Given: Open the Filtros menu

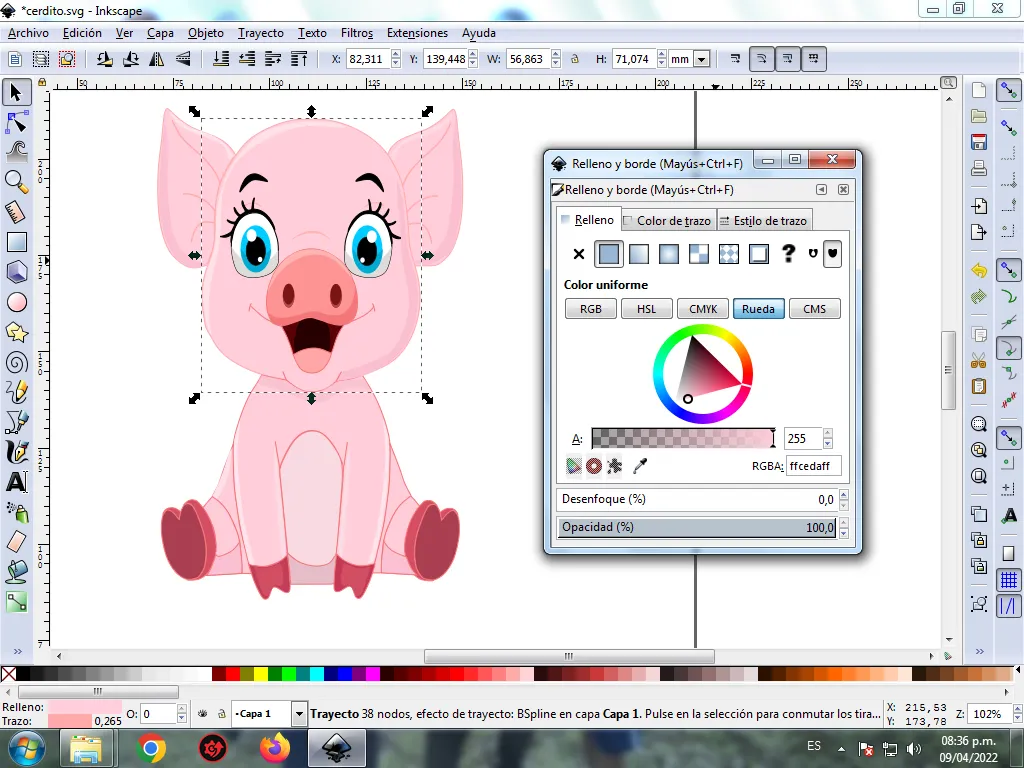Looking at the screenshot, I should click(357, 33).
